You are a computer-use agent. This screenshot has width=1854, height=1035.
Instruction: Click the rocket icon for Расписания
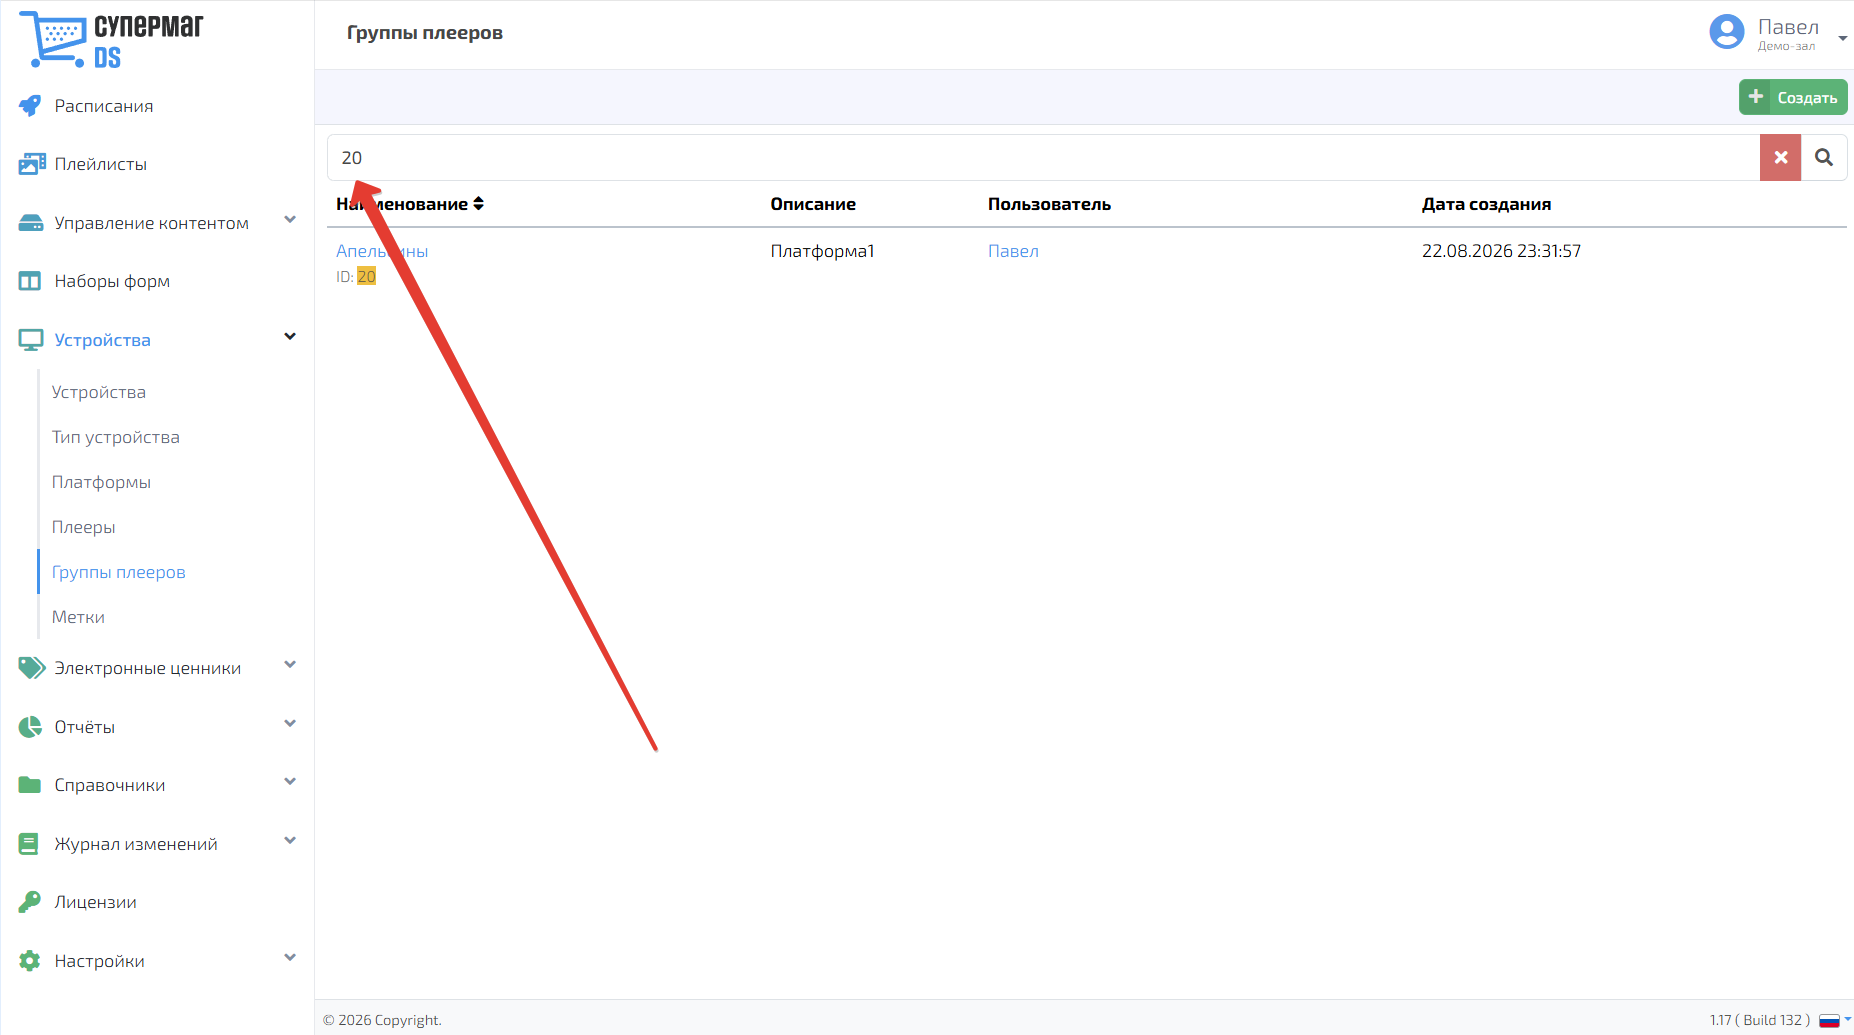click(x=30, y=105)
